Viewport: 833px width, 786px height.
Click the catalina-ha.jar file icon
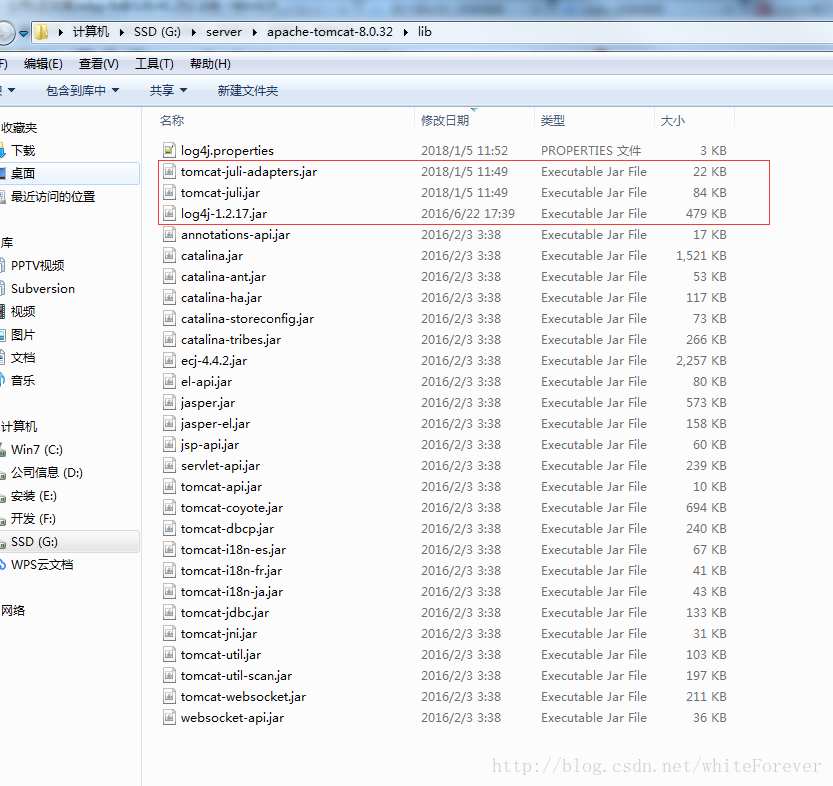(x=169, y=297)
